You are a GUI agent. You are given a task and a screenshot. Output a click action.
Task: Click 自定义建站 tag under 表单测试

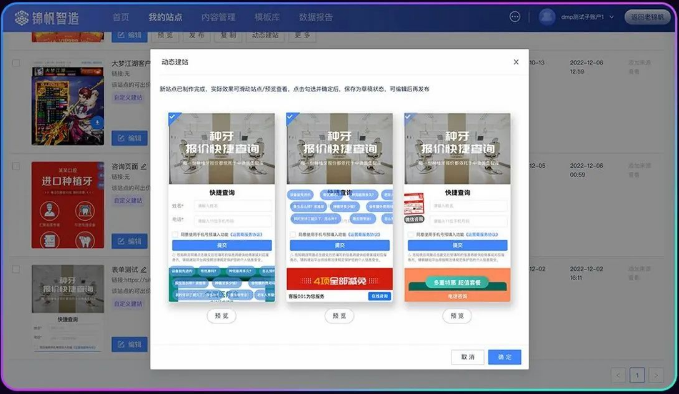pos(128,304)
